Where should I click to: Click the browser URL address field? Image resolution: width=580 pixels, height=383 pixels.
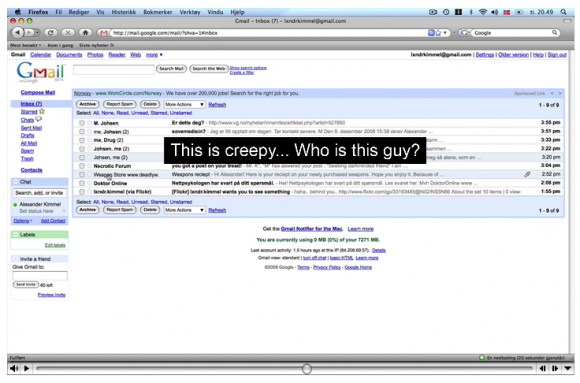click(x=268, y=33)
